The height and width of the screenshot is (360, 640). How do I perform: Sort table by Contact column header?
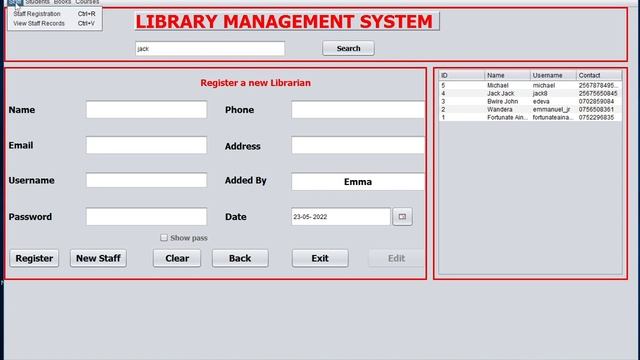point(599,76)
